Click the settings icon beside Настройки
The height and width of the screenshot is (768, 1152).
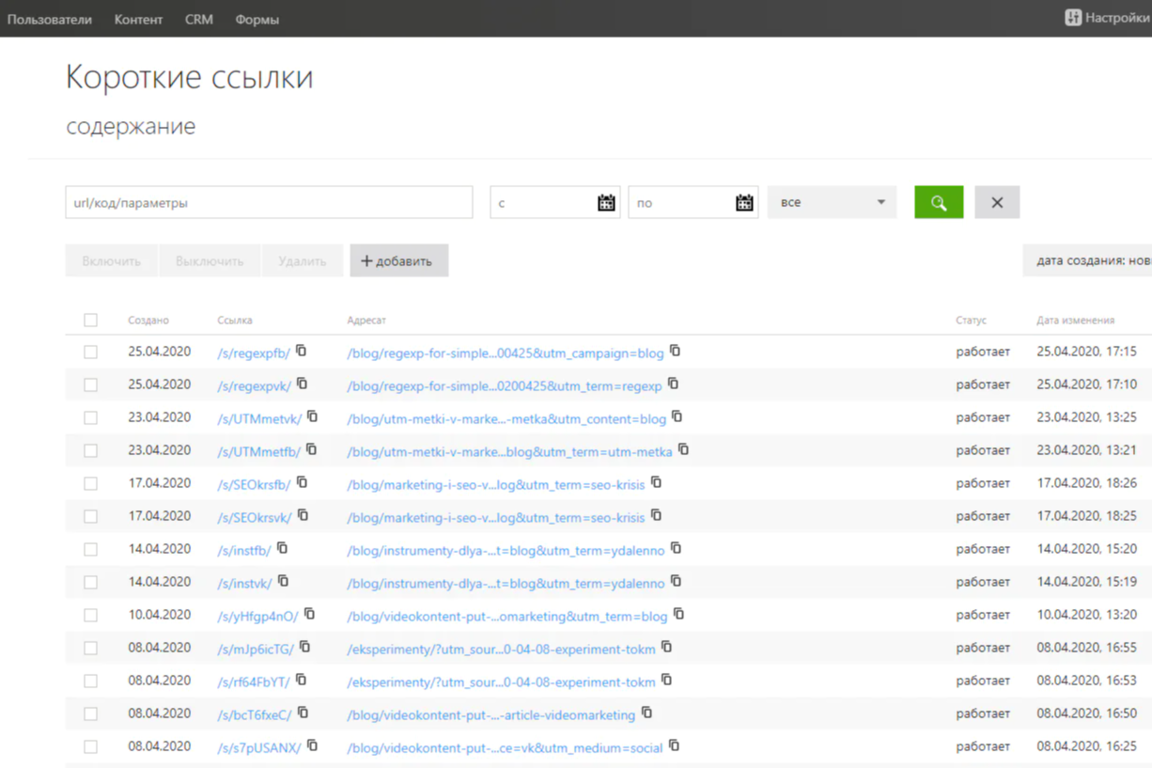coord(1073,18)
